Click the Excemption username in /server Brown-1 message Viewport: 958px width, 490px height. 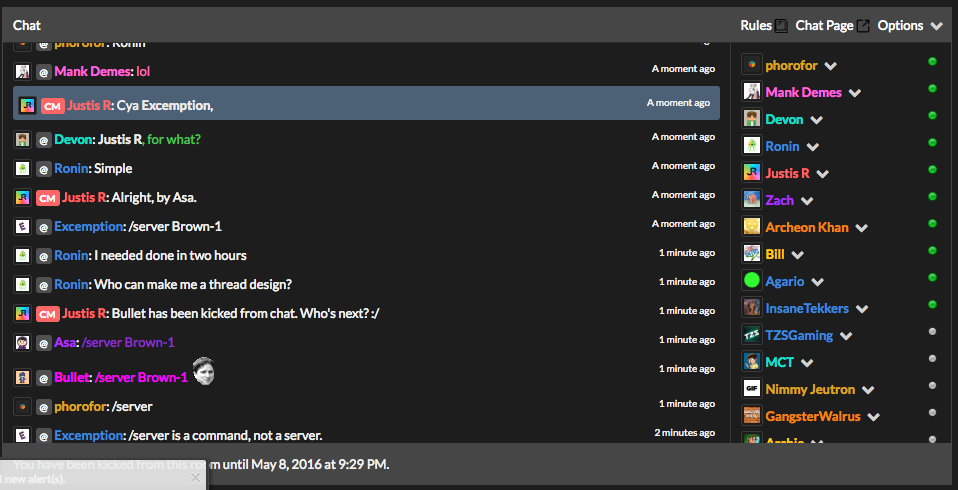[x=89, y=227]
